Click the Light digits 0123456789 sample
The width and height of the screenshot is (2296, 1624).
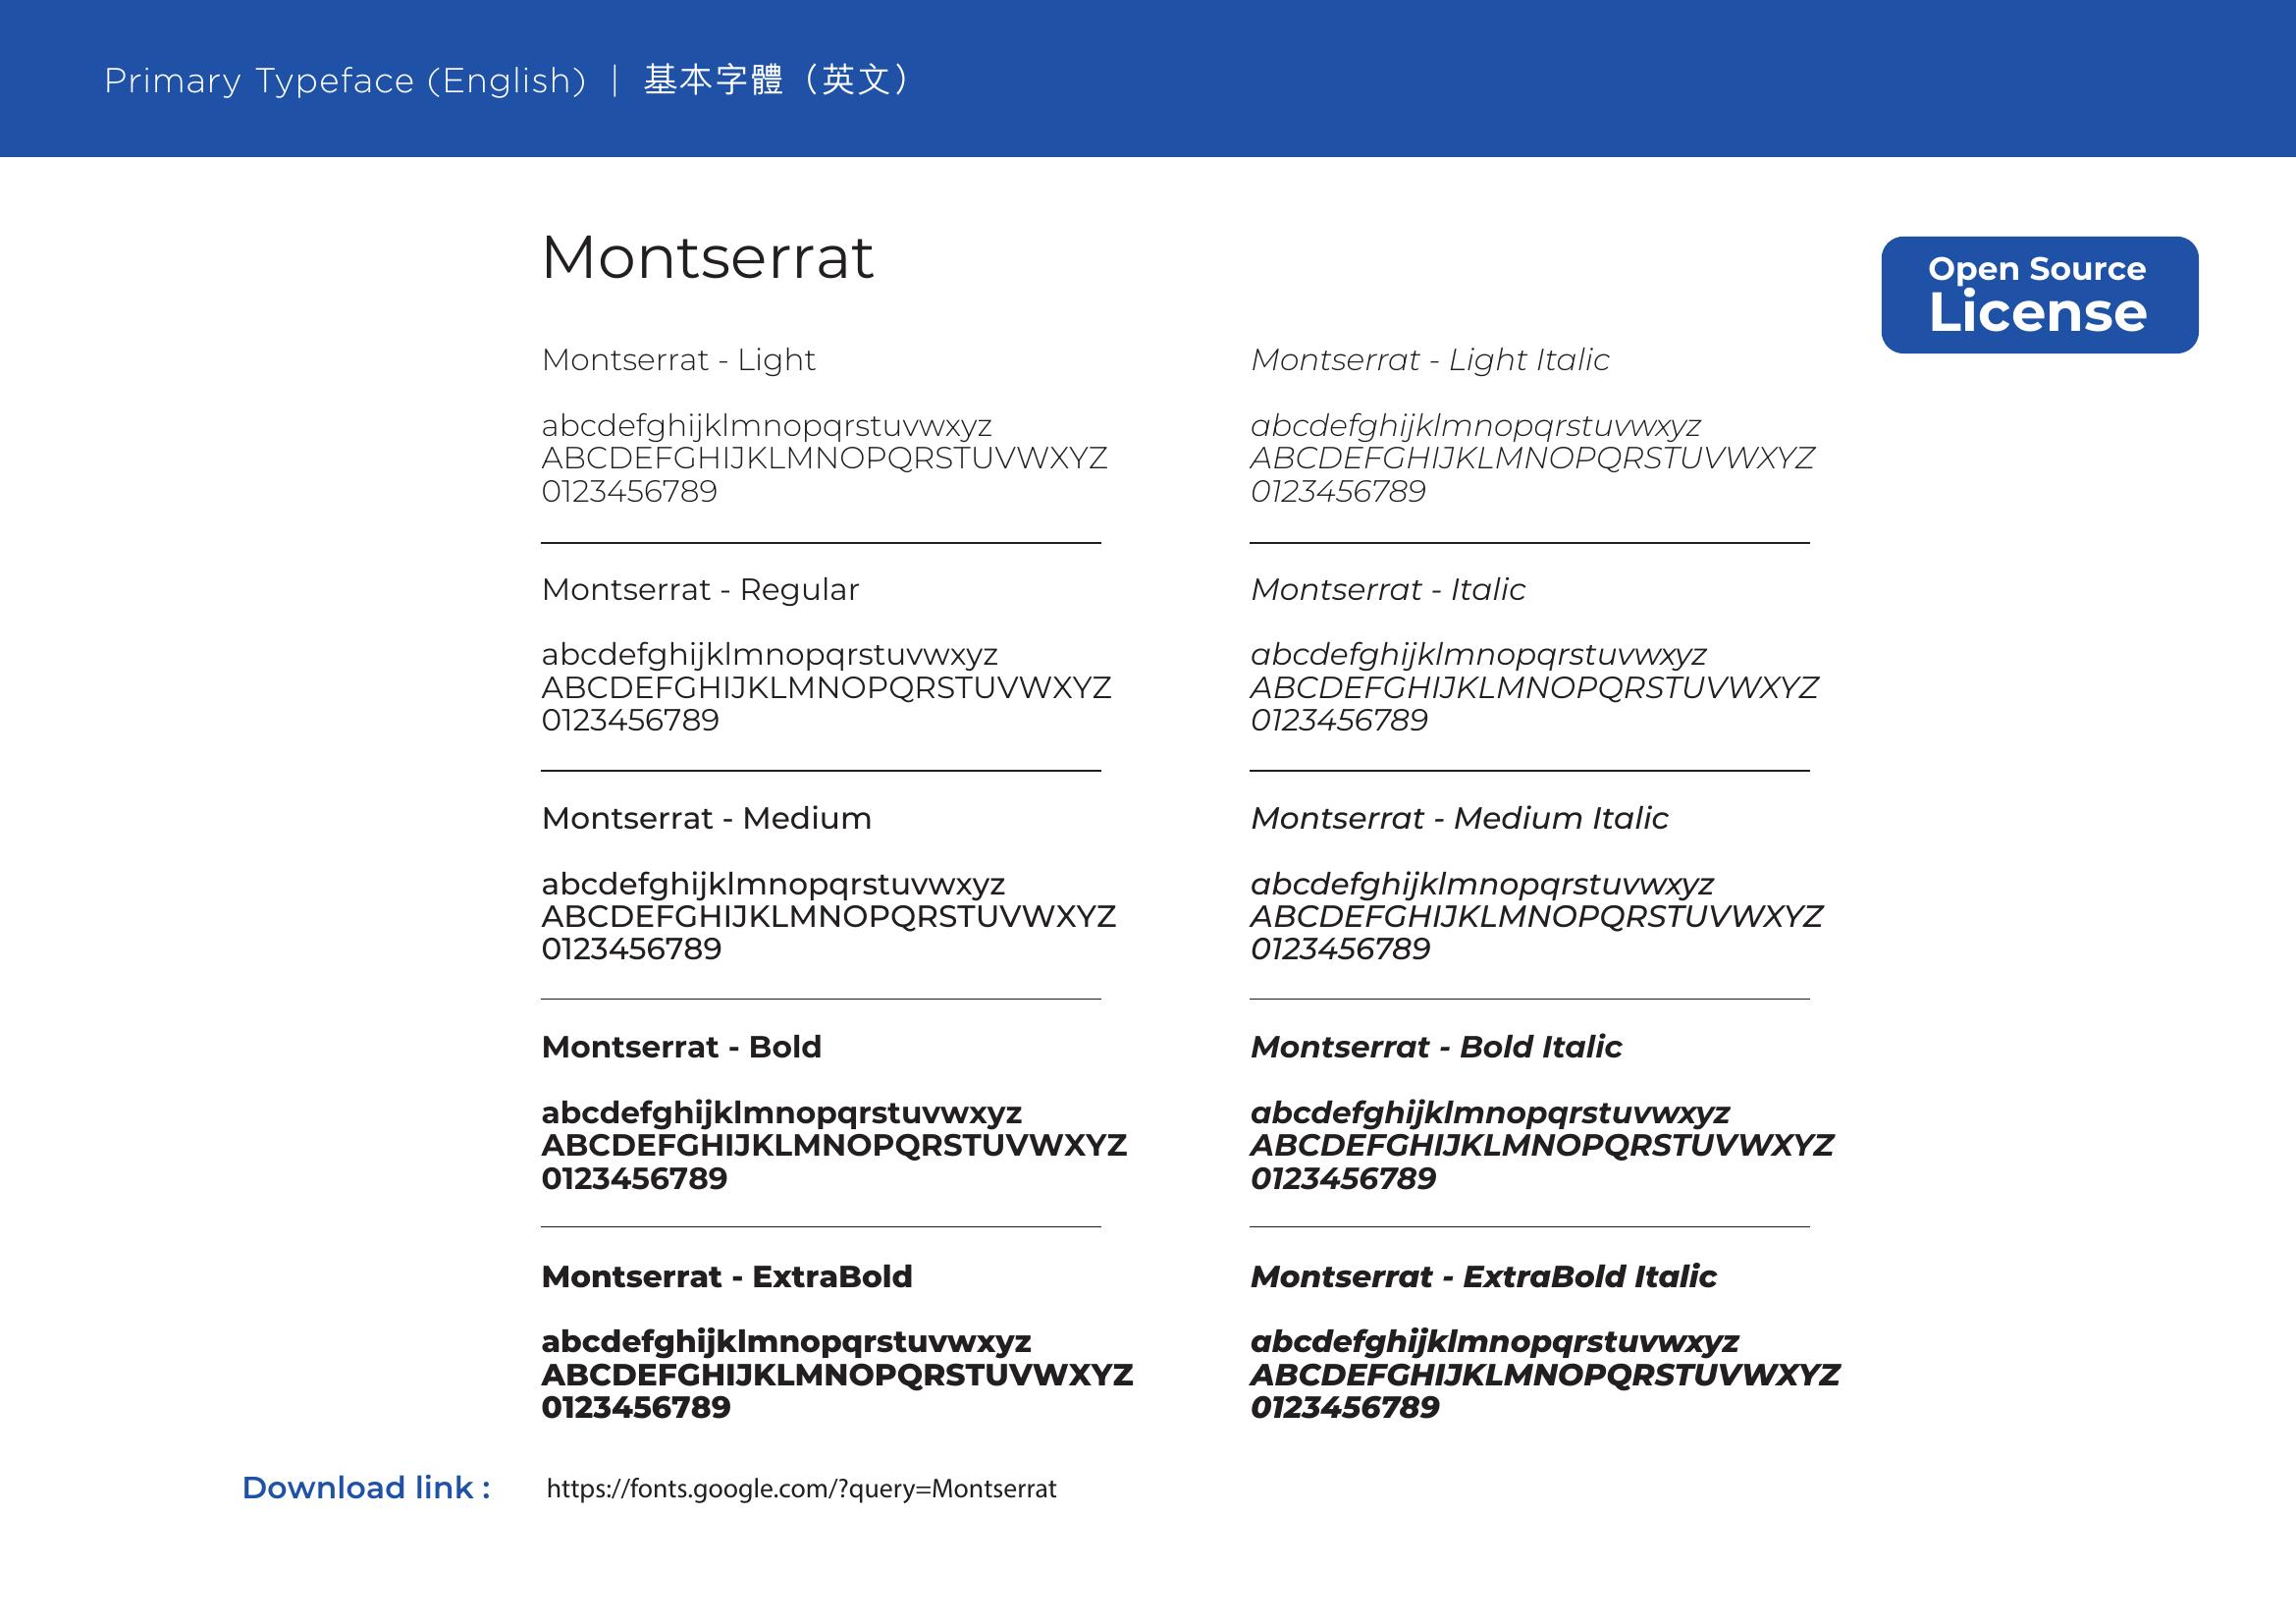(629, 491)
